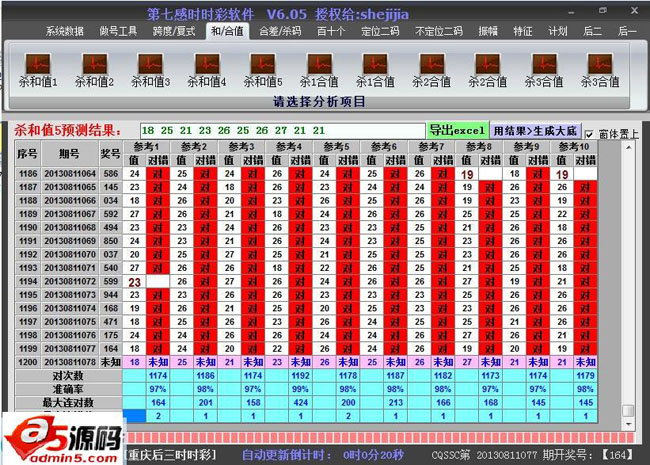The image size is (650, 465).
Task: Click sequence number 1199
Action: (28, 349)
